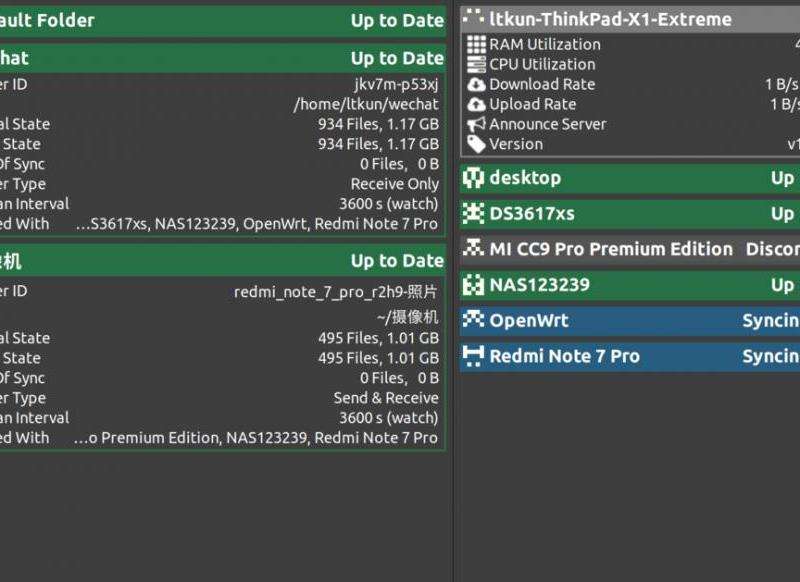This screenshot has height=582, width=800.
Task: Click folder ID jkv7m-p53xj
Action: pos(396,84)
